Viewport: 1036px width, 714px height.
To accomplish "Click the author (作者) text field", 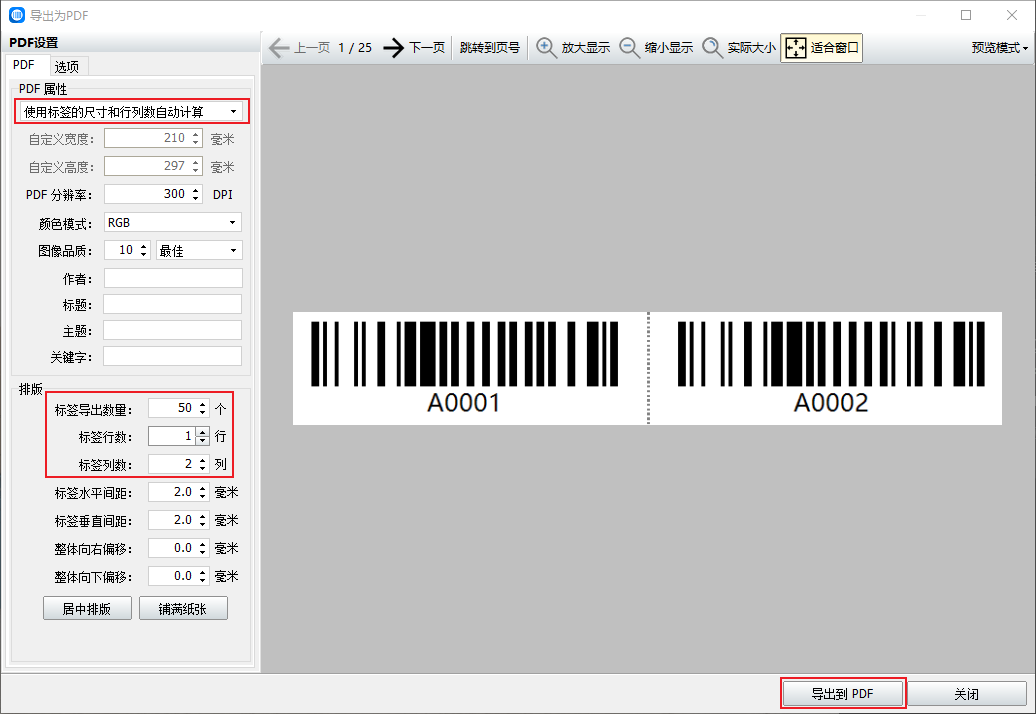I will [173, 278].
